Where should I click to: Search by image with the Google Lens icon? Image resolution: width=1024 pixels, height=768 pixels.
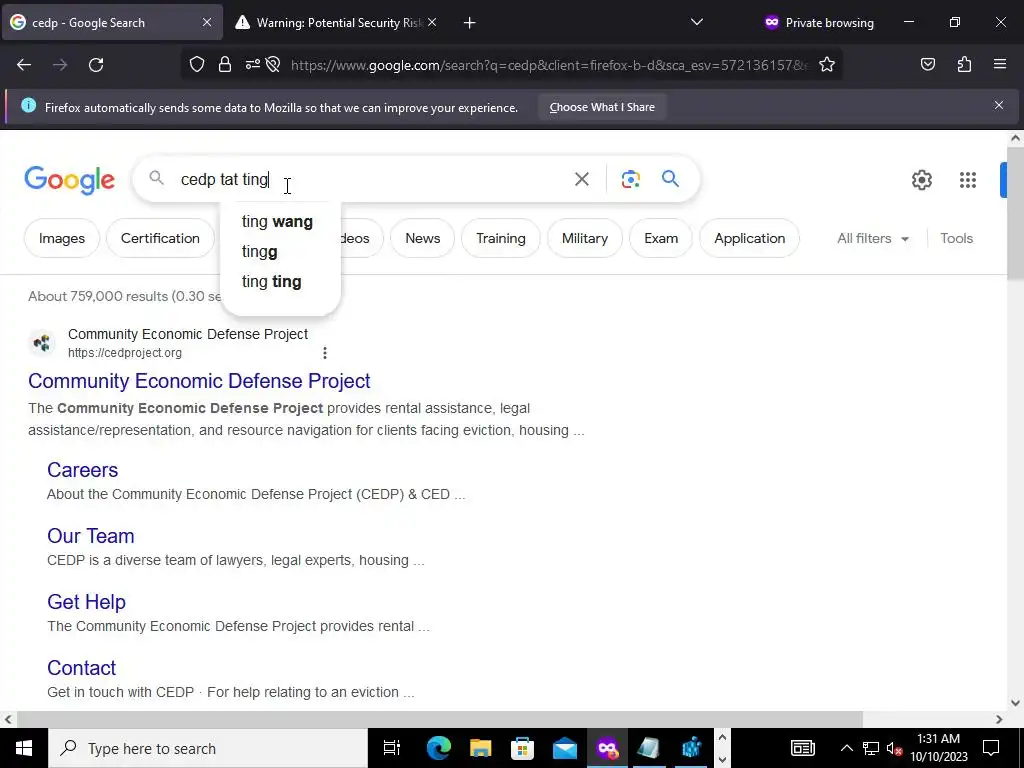(x=630, y=179)
